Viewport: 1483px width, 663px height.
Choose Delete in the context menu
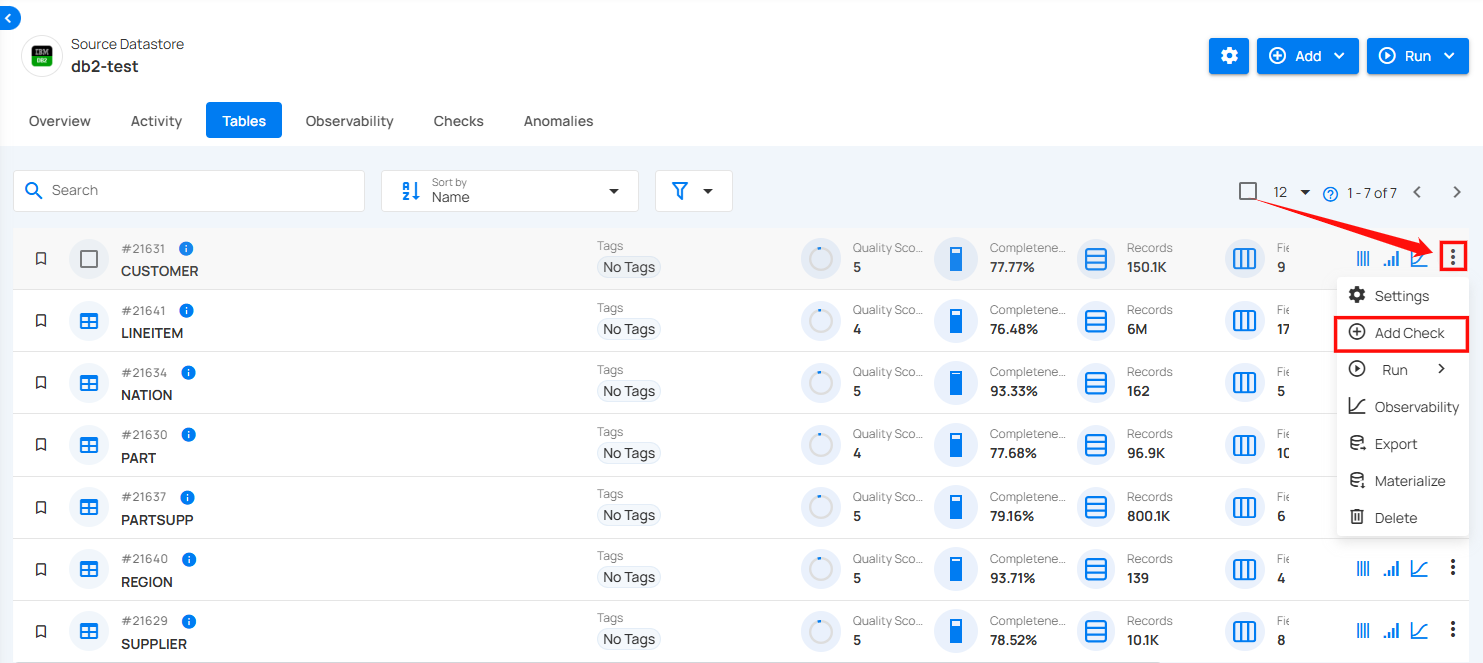pyautogui.click(x=1395, y=518)
